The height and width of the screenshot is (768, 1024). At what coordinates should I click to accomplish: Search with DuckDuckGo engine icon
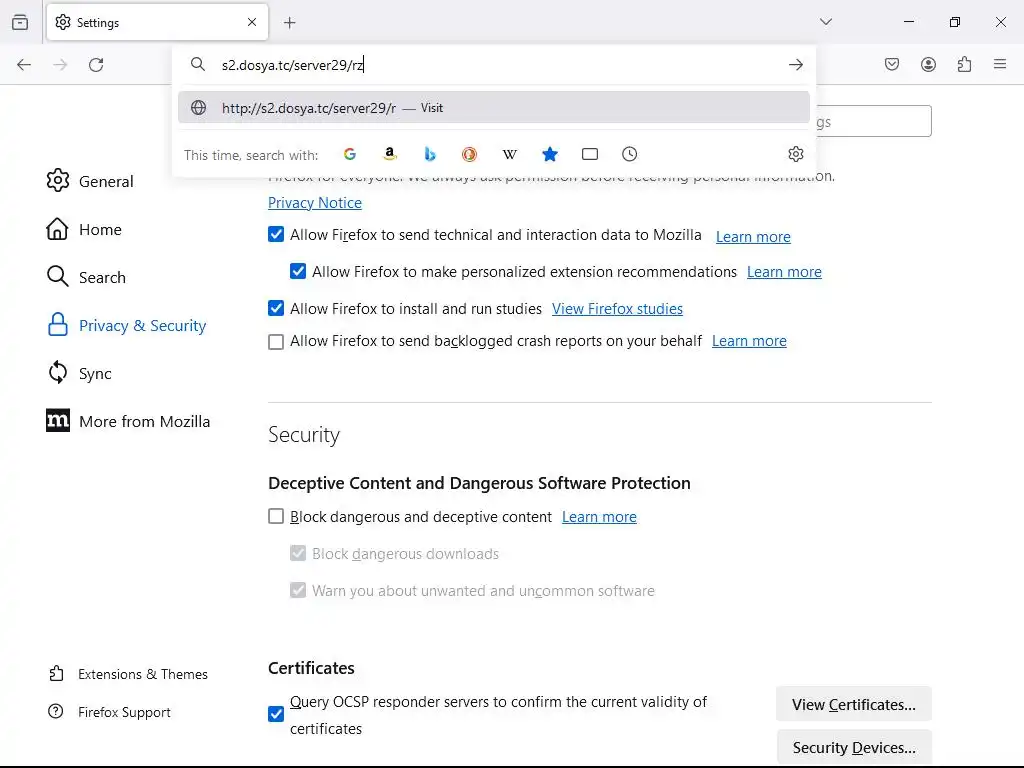click(470, 154)
